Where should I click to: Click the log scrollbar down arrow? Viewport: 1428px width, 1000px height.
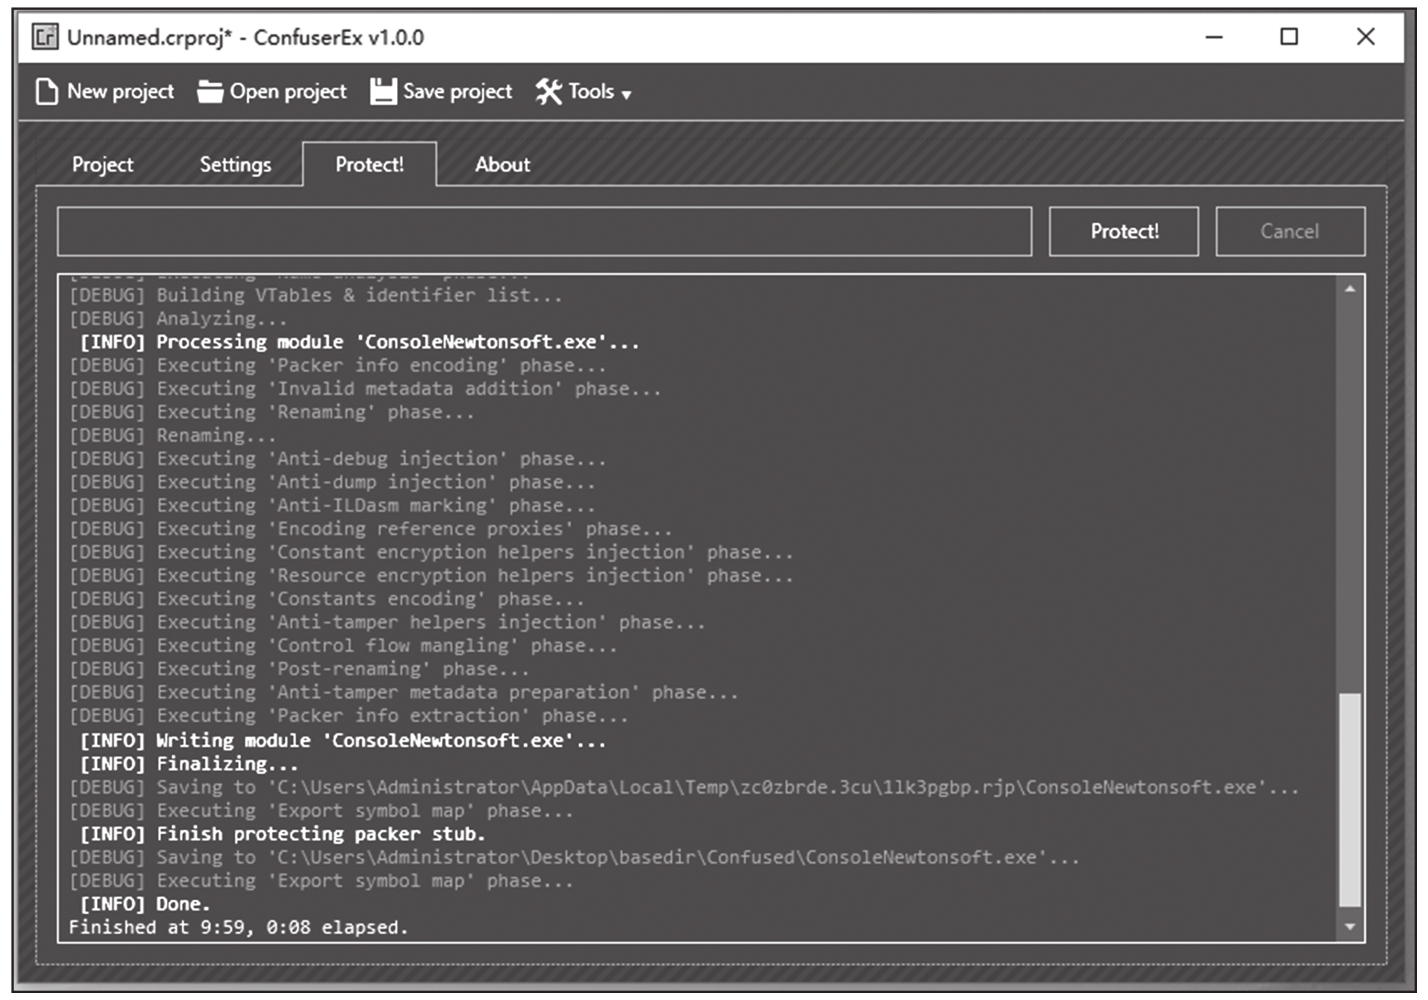click(x=1350, y=927)
